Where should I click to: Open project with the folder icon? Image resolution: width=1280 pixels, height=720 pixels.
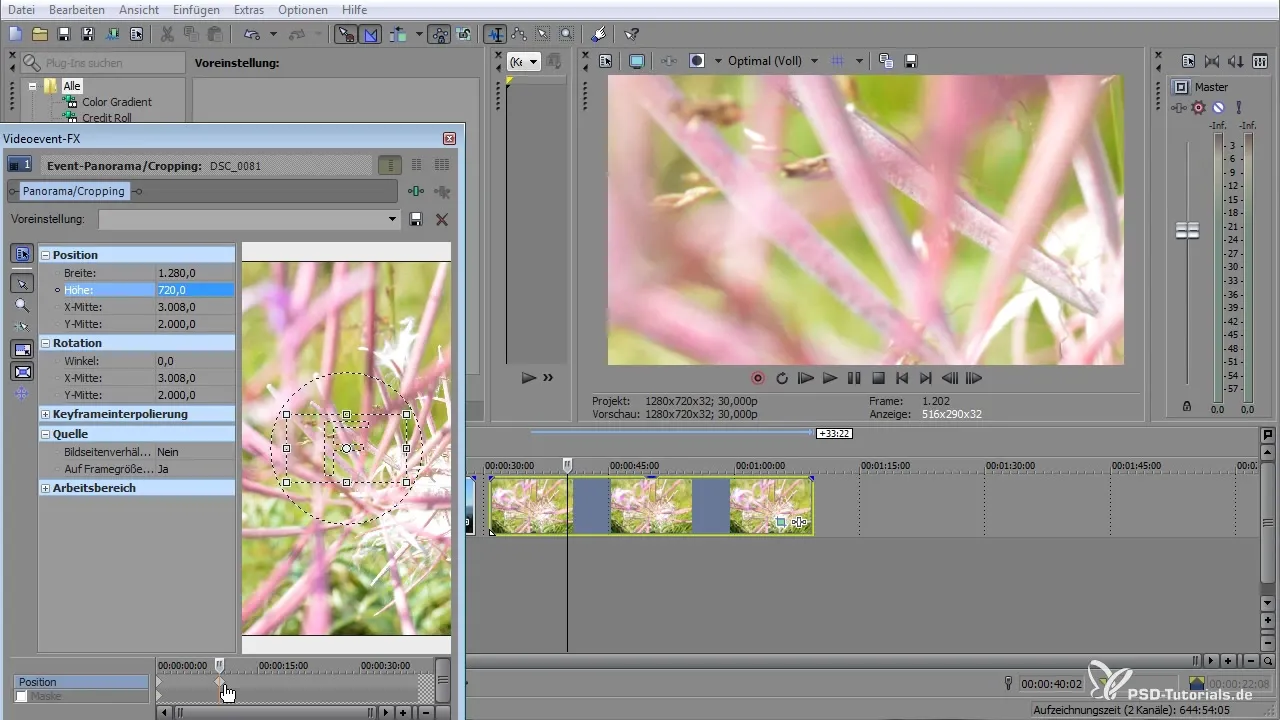point(40,34)
